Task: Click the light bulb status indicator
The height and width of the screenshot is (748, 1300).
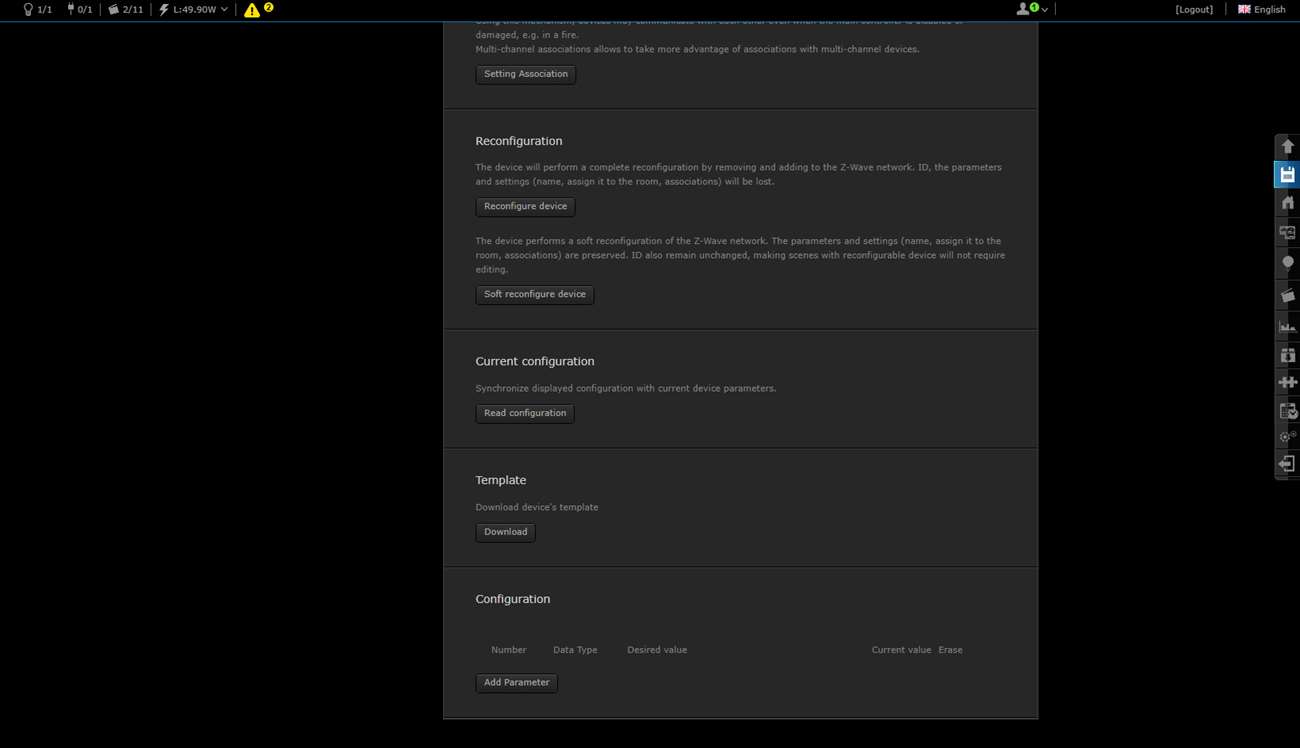Action: (37, 10)
